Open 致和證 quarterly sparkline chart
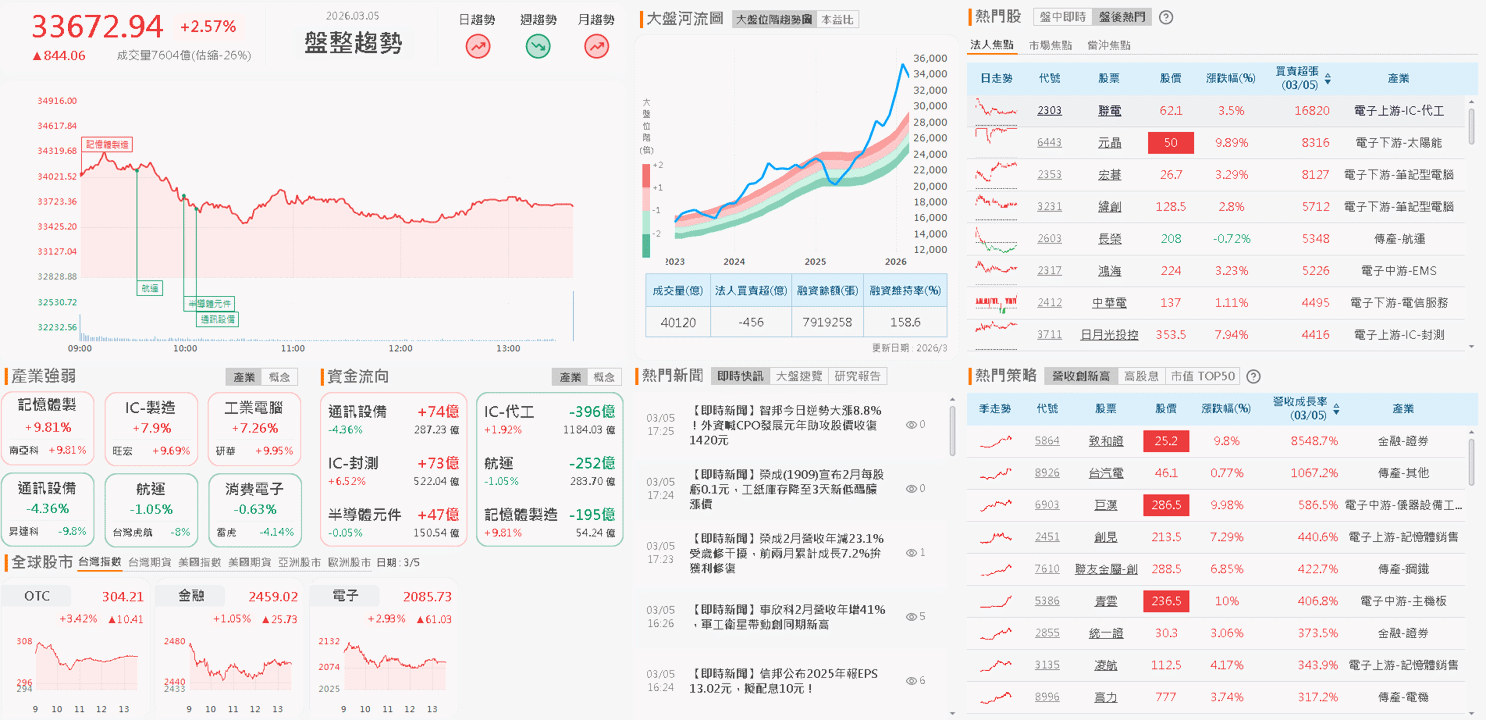The height and width of the screenshot is (720, 1486). tap(996, 440)
